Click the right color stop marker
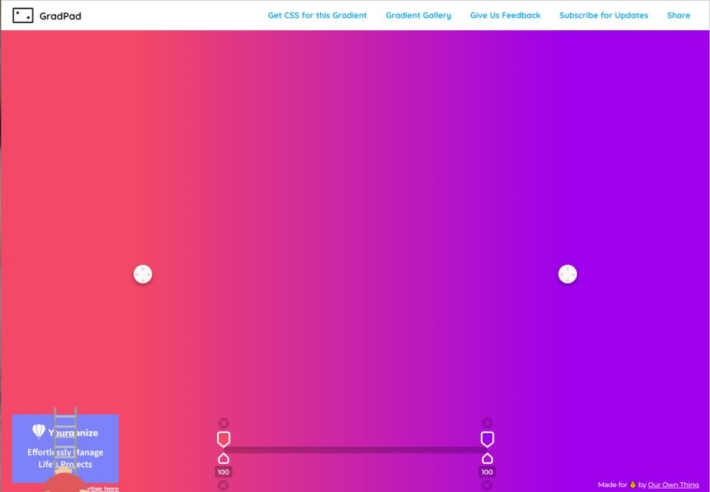 coord(487,439)
